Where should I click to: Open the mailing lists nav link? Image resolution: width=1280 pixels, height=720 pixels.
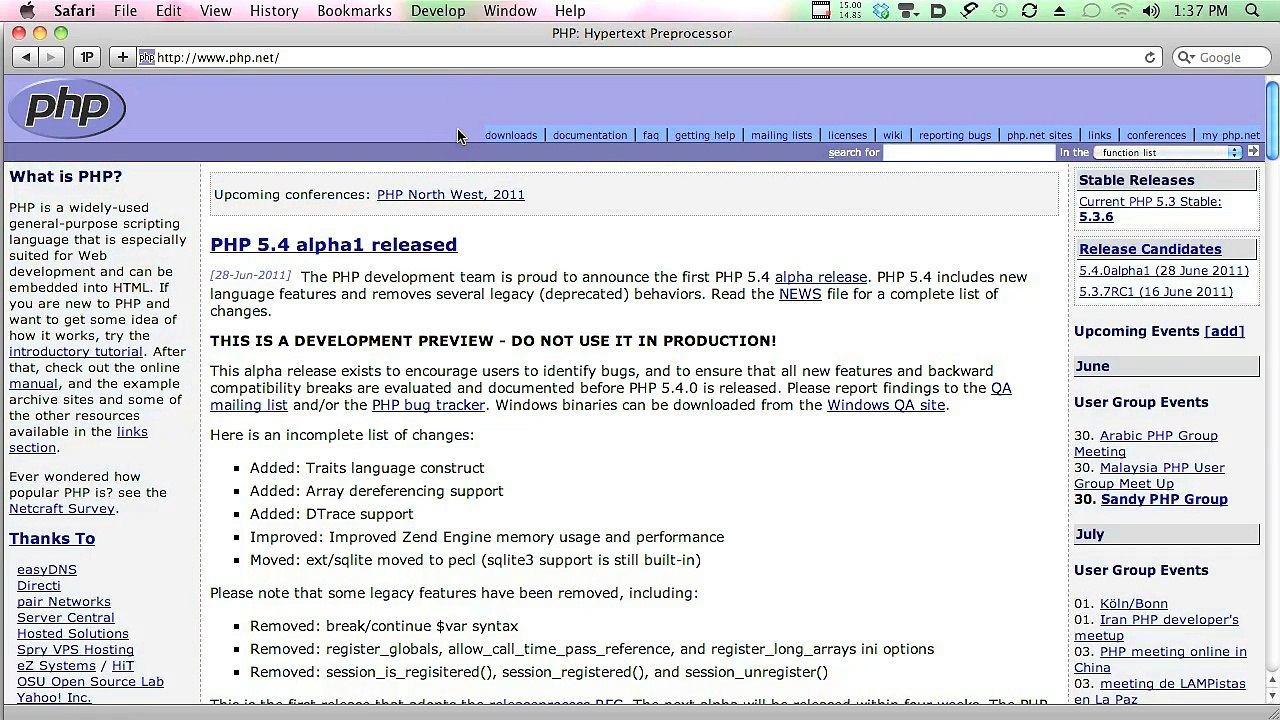pyautogui.click(x=782, y=135)
